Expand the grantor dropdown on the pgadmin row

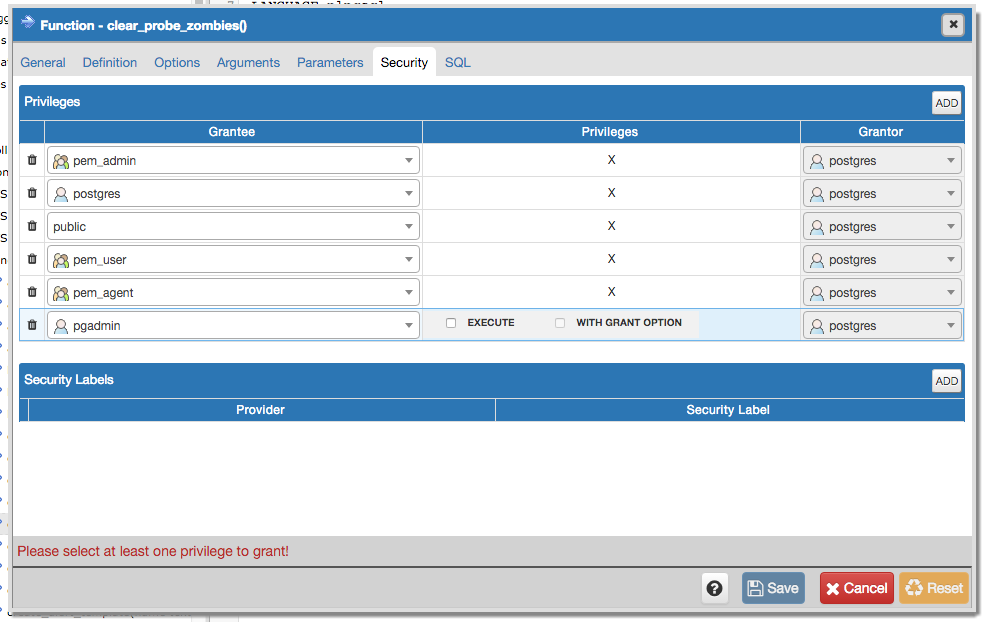tap(954, 324)
